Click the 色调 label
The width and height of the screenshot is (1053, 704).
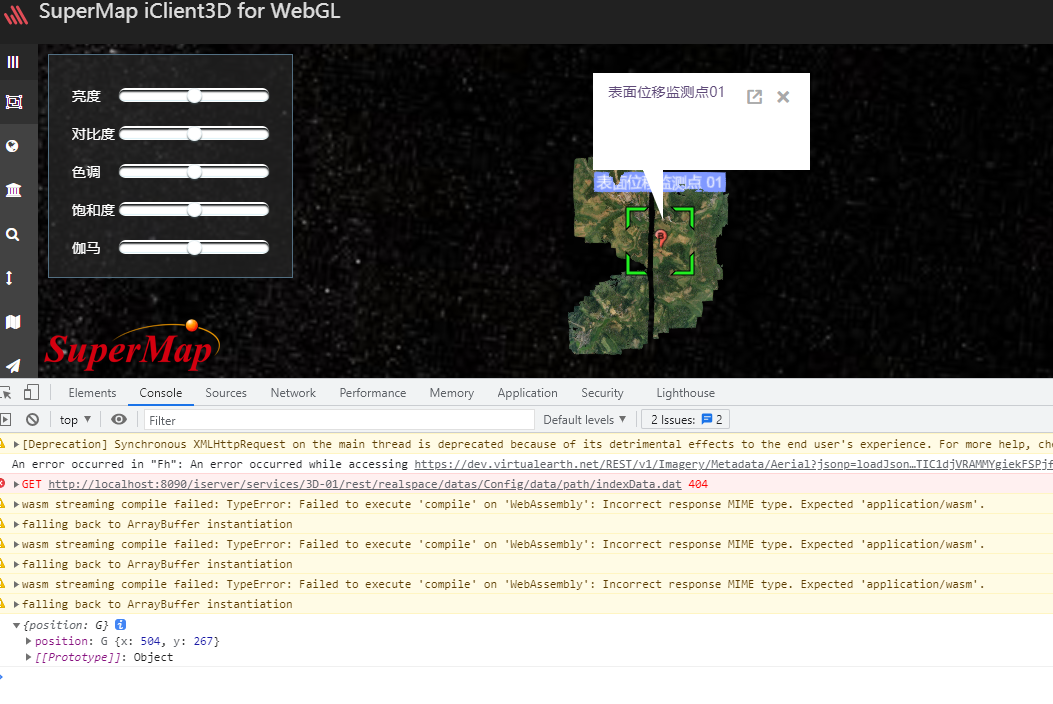tap(86, 172)
